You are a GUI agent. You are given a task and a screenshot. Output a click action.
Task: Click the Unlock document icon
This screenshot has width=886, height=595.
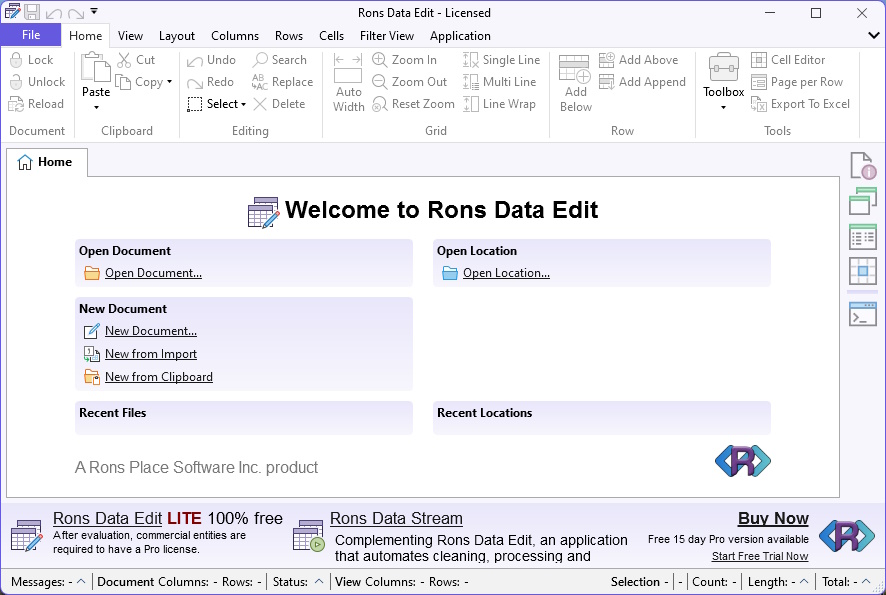tap(16, 82)
